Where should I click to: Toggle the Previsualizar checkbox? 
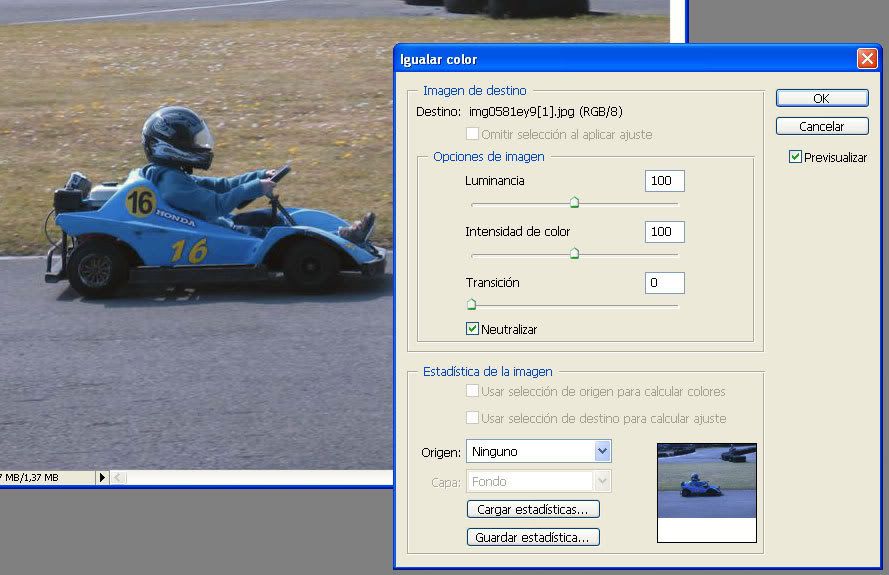[x=795, y=157]
